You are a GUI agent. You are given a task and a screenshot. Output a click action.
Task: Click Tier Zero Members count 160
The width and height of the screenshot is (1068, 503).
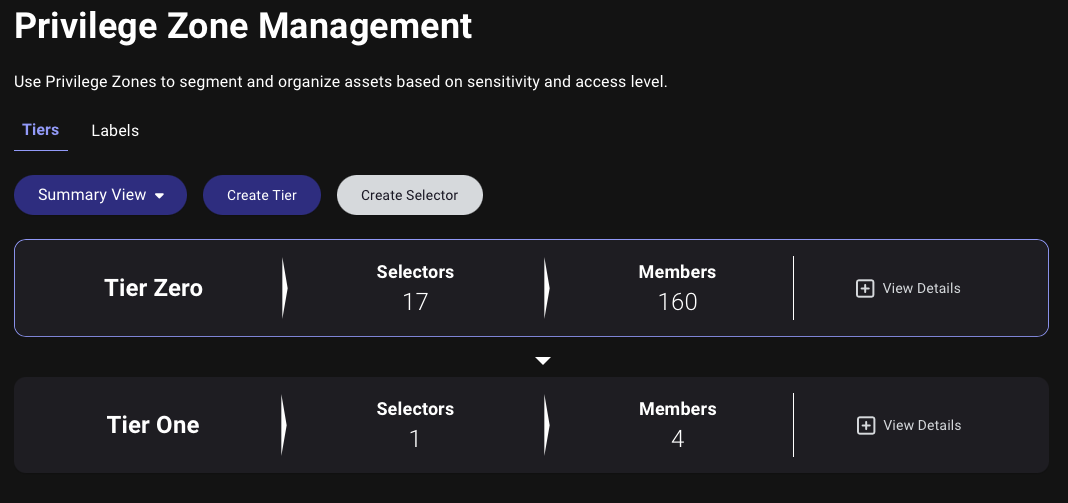pyautogui.click(x=678, y=301)
